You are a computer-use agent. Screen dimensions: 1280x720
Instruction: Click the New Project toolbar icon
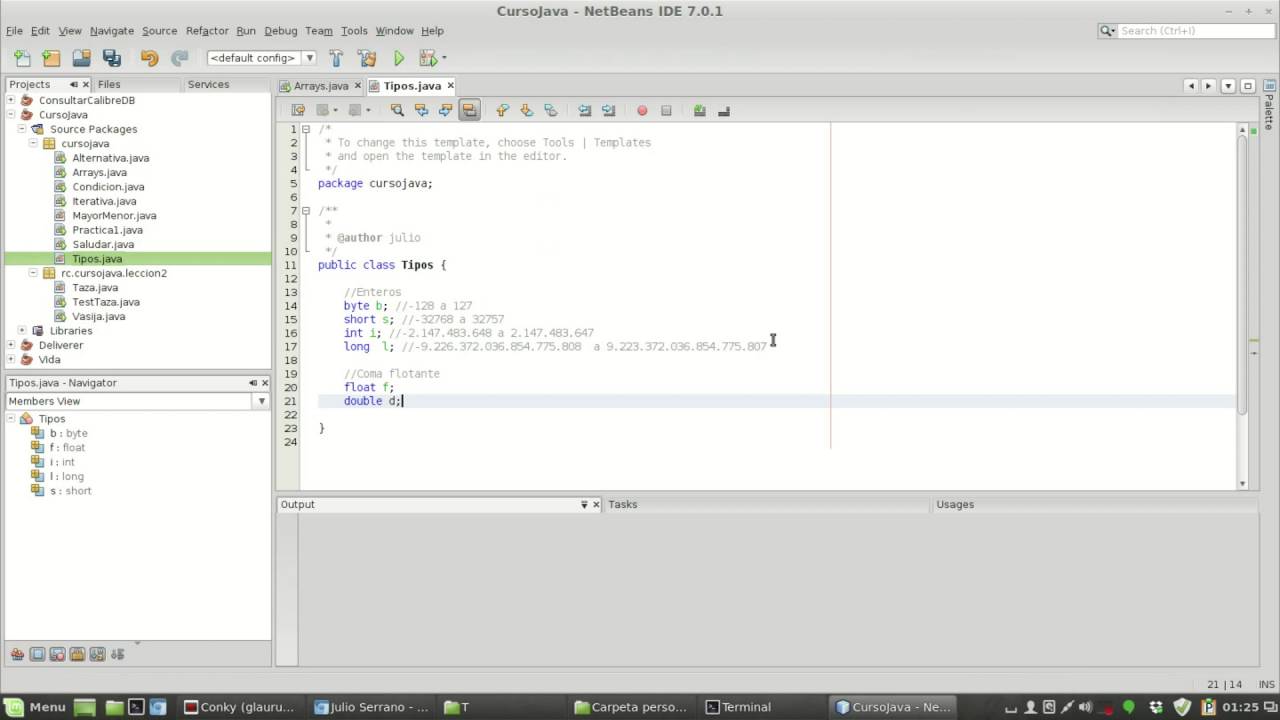[51, 58]
